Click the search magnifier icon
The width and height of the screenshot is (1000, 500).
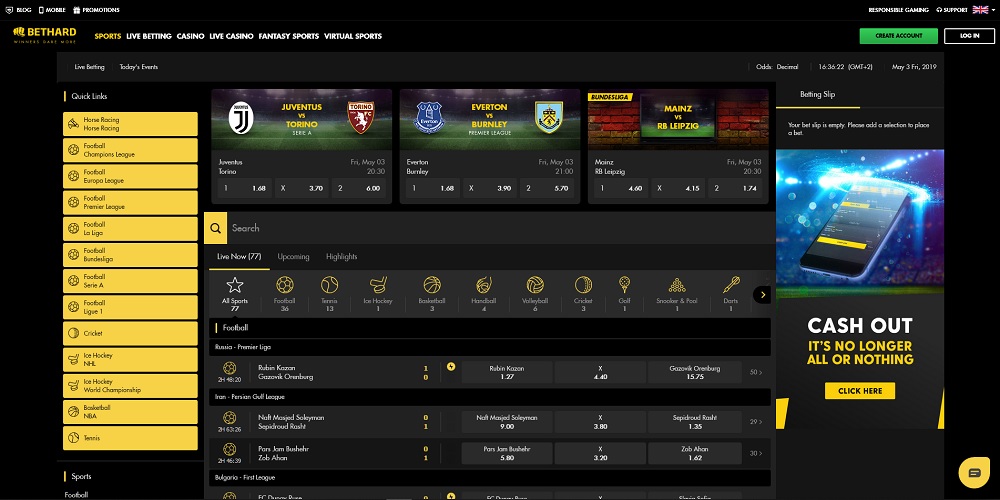(x=216, y=228)
